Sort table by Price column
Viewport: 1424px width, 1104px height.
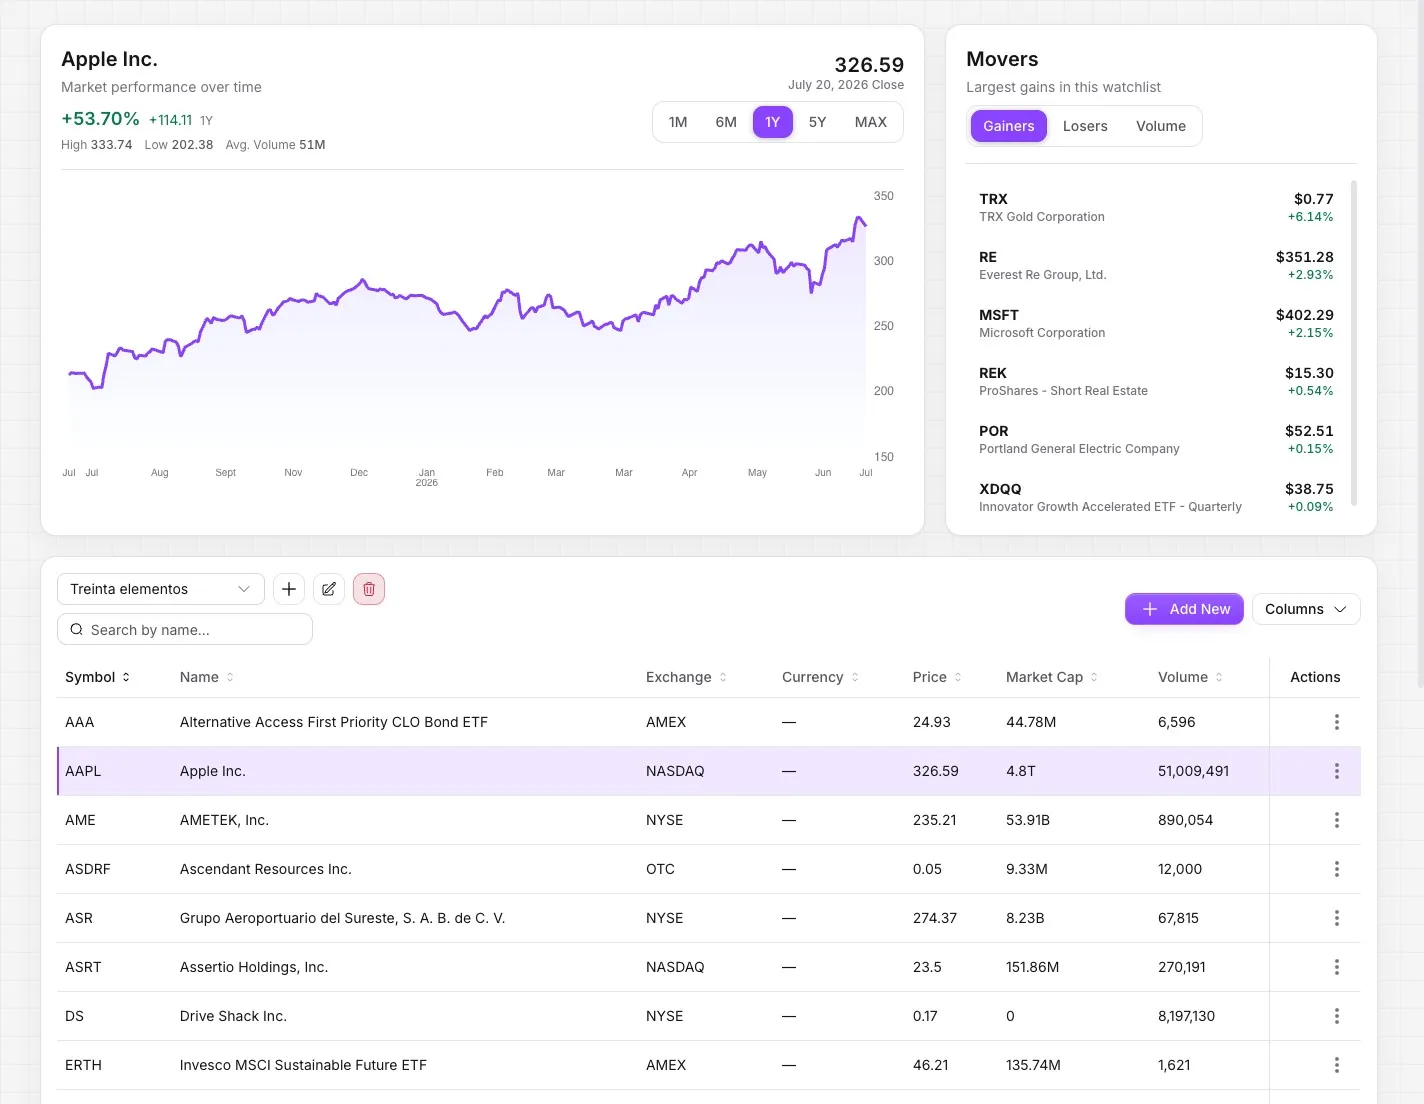938,677
